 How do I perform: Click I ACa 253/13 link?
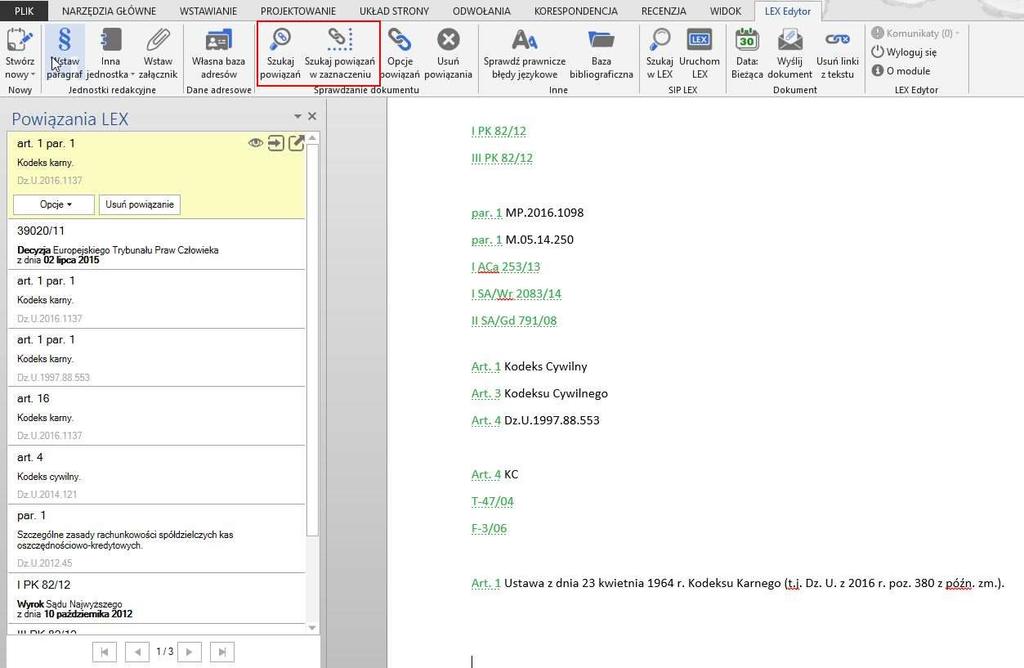[505, 266]
